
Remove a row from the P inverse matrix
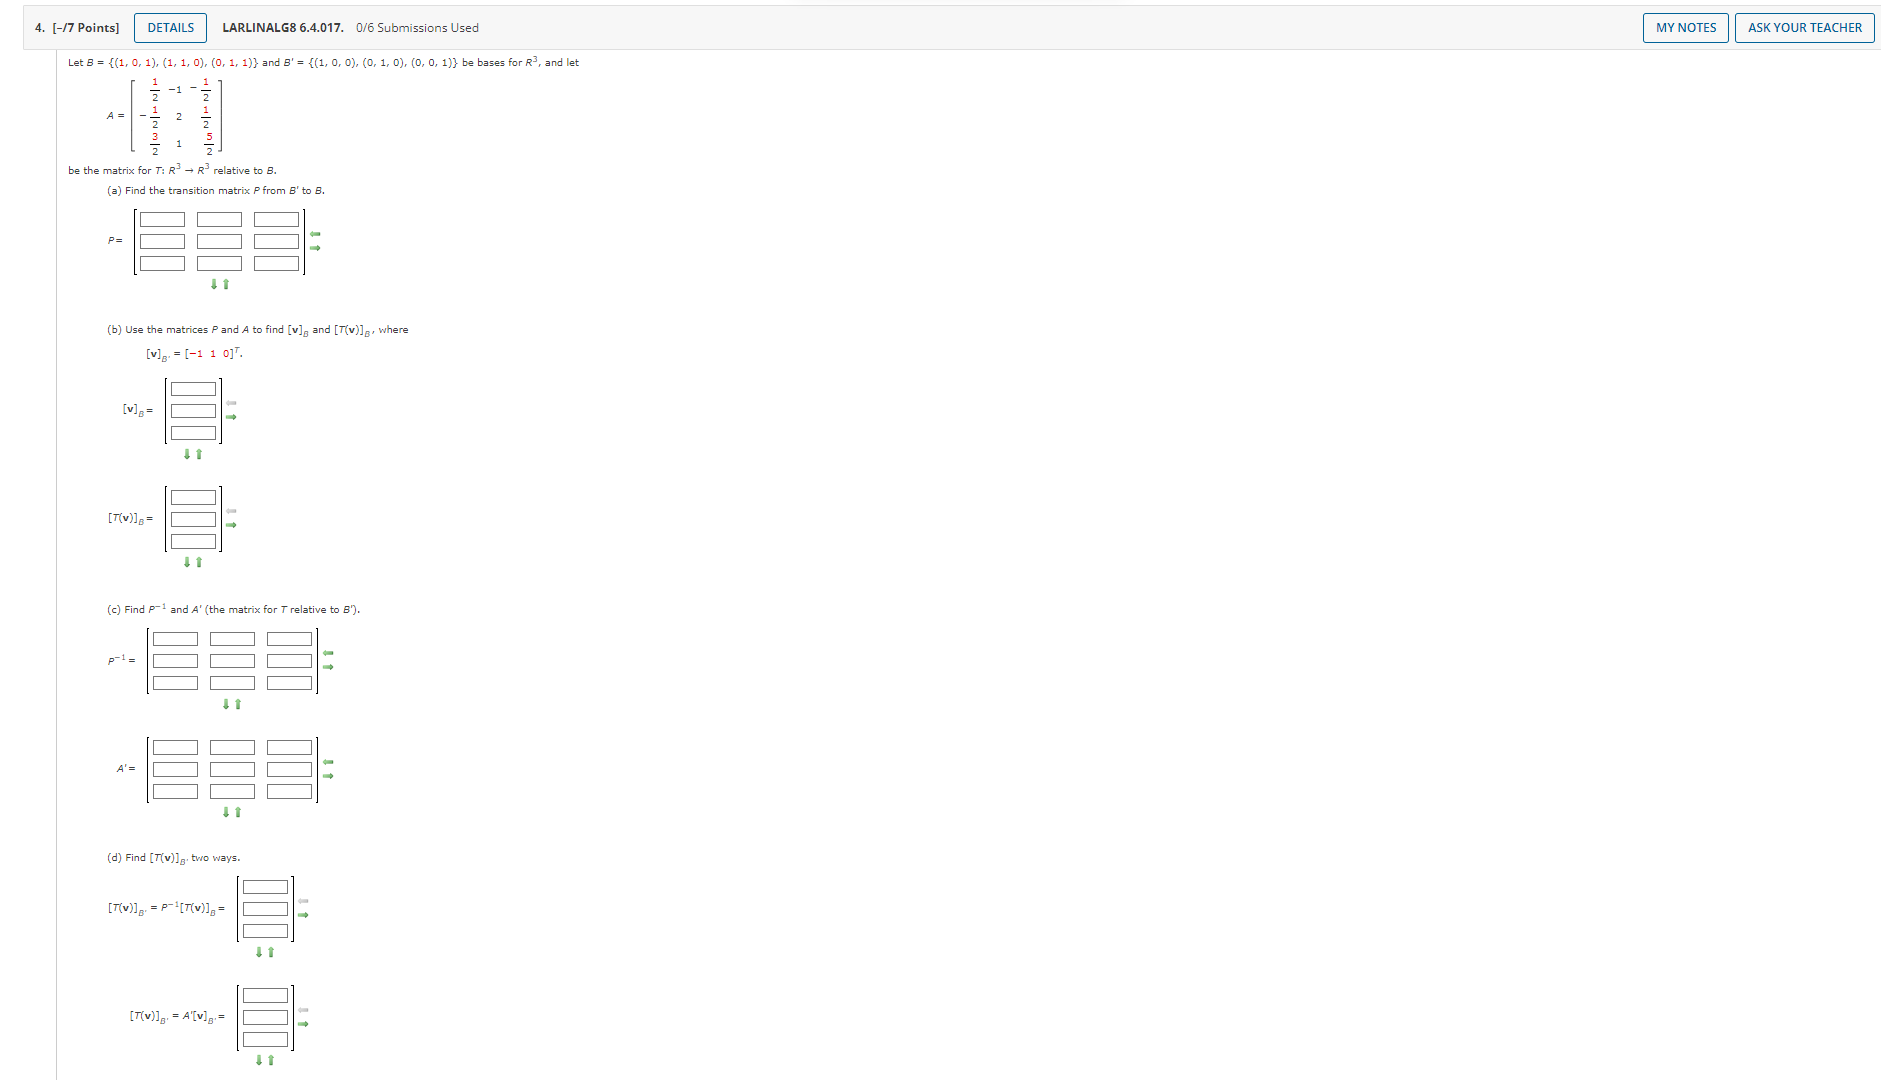tap(236, 705)
